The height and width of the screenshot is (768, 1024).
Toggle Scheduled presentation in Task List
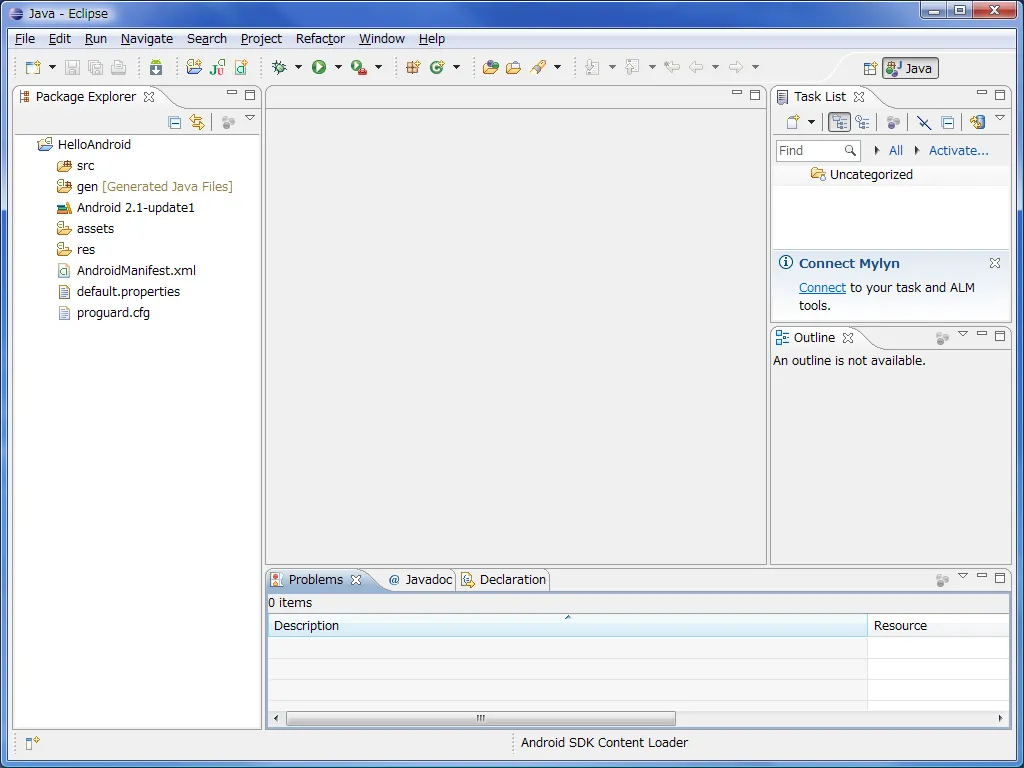click(x=863, y=122)
